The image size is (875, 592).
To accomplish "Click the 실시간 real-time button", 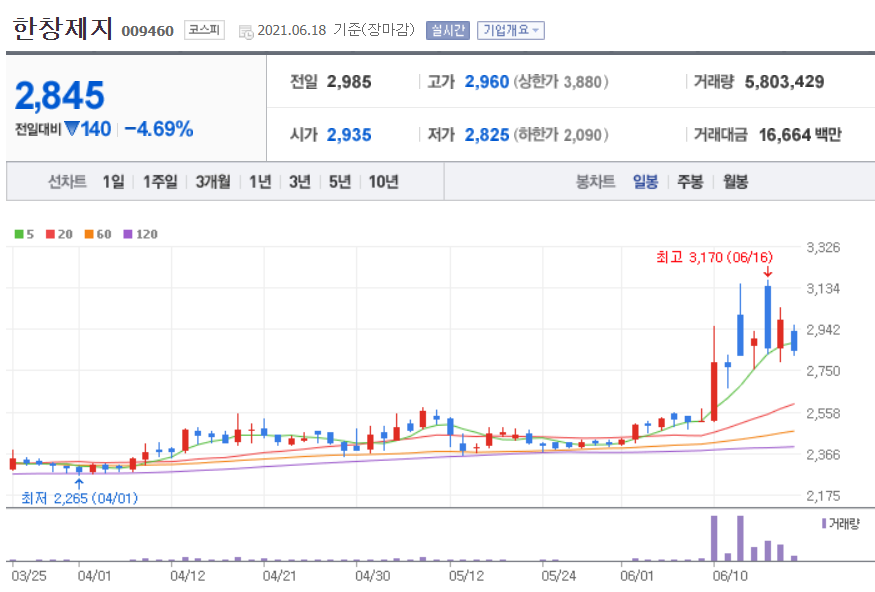I will (448, 30).
